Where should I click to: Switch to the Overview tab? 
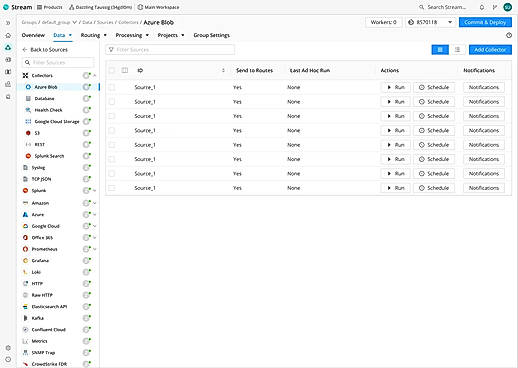click(x=33, y=35)
